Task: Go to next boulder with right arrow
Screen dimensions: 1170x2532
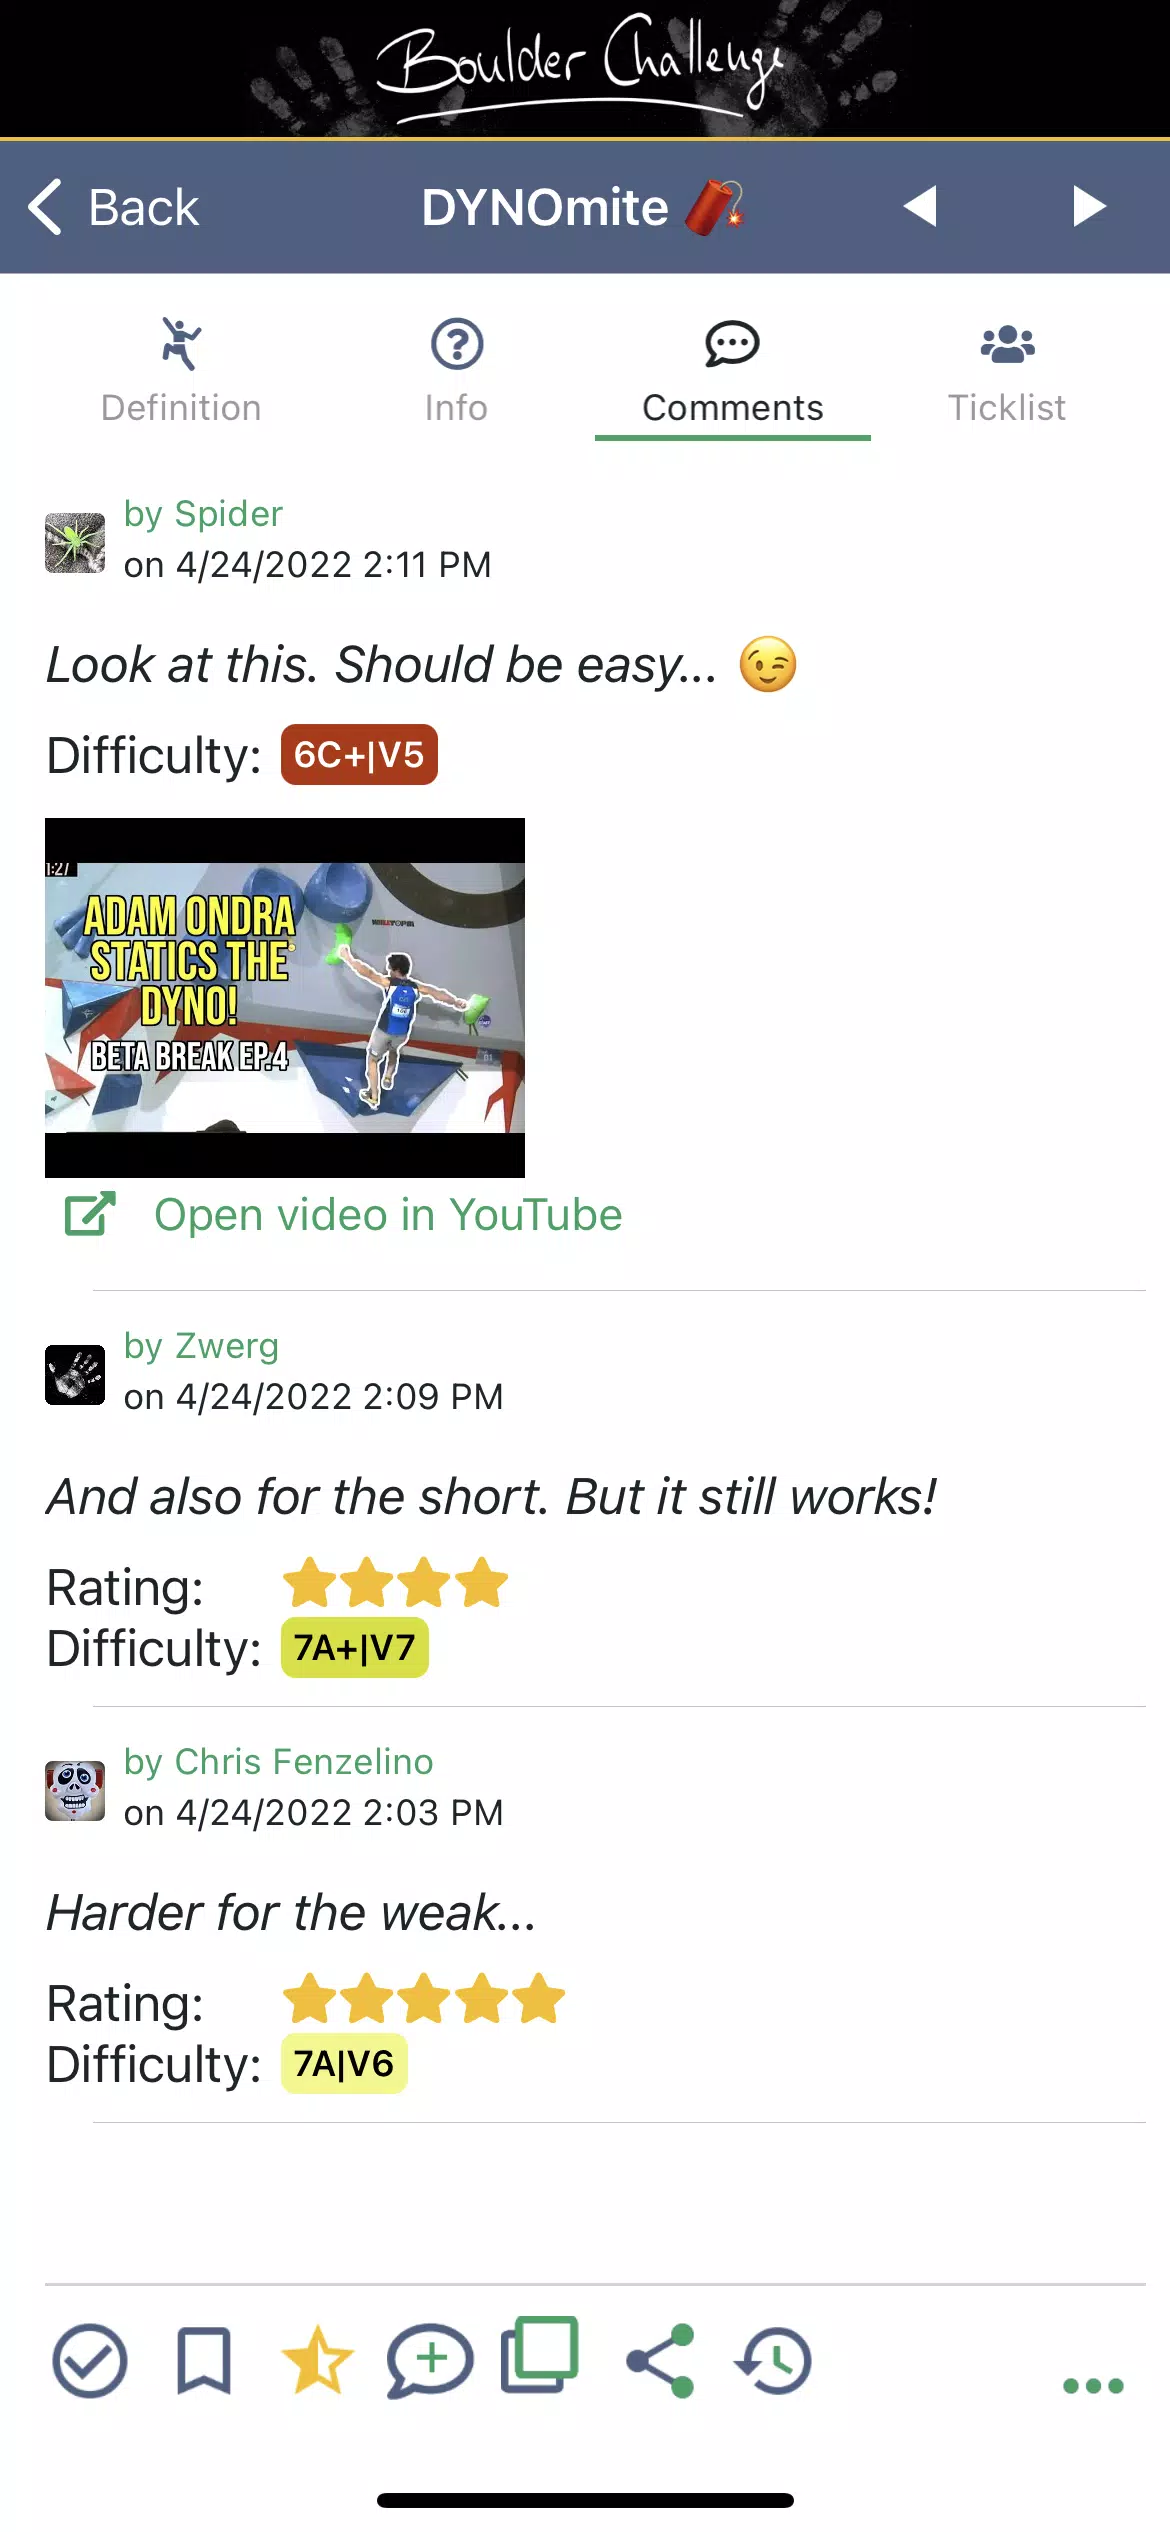Action: coord(1089,206)
